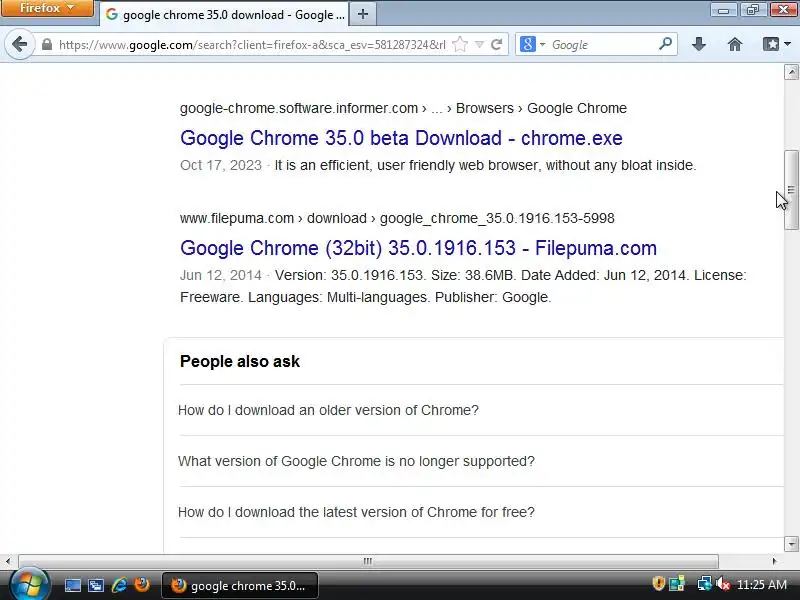Click People also ask heading

(240, 361)
